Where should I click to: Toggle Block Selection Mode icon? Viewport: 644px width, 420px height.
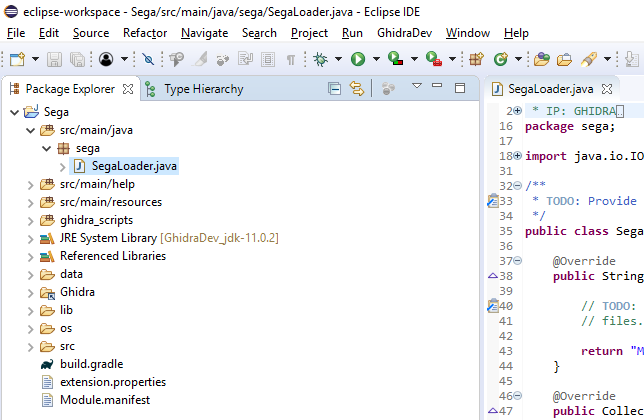point(268,60)
